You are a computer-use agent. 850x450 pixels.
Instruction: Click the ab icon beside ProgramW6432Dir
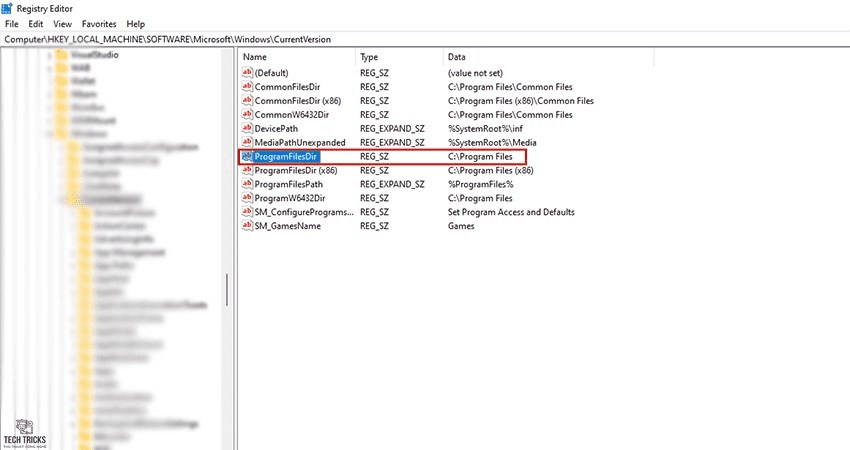(x=247, y=198)
